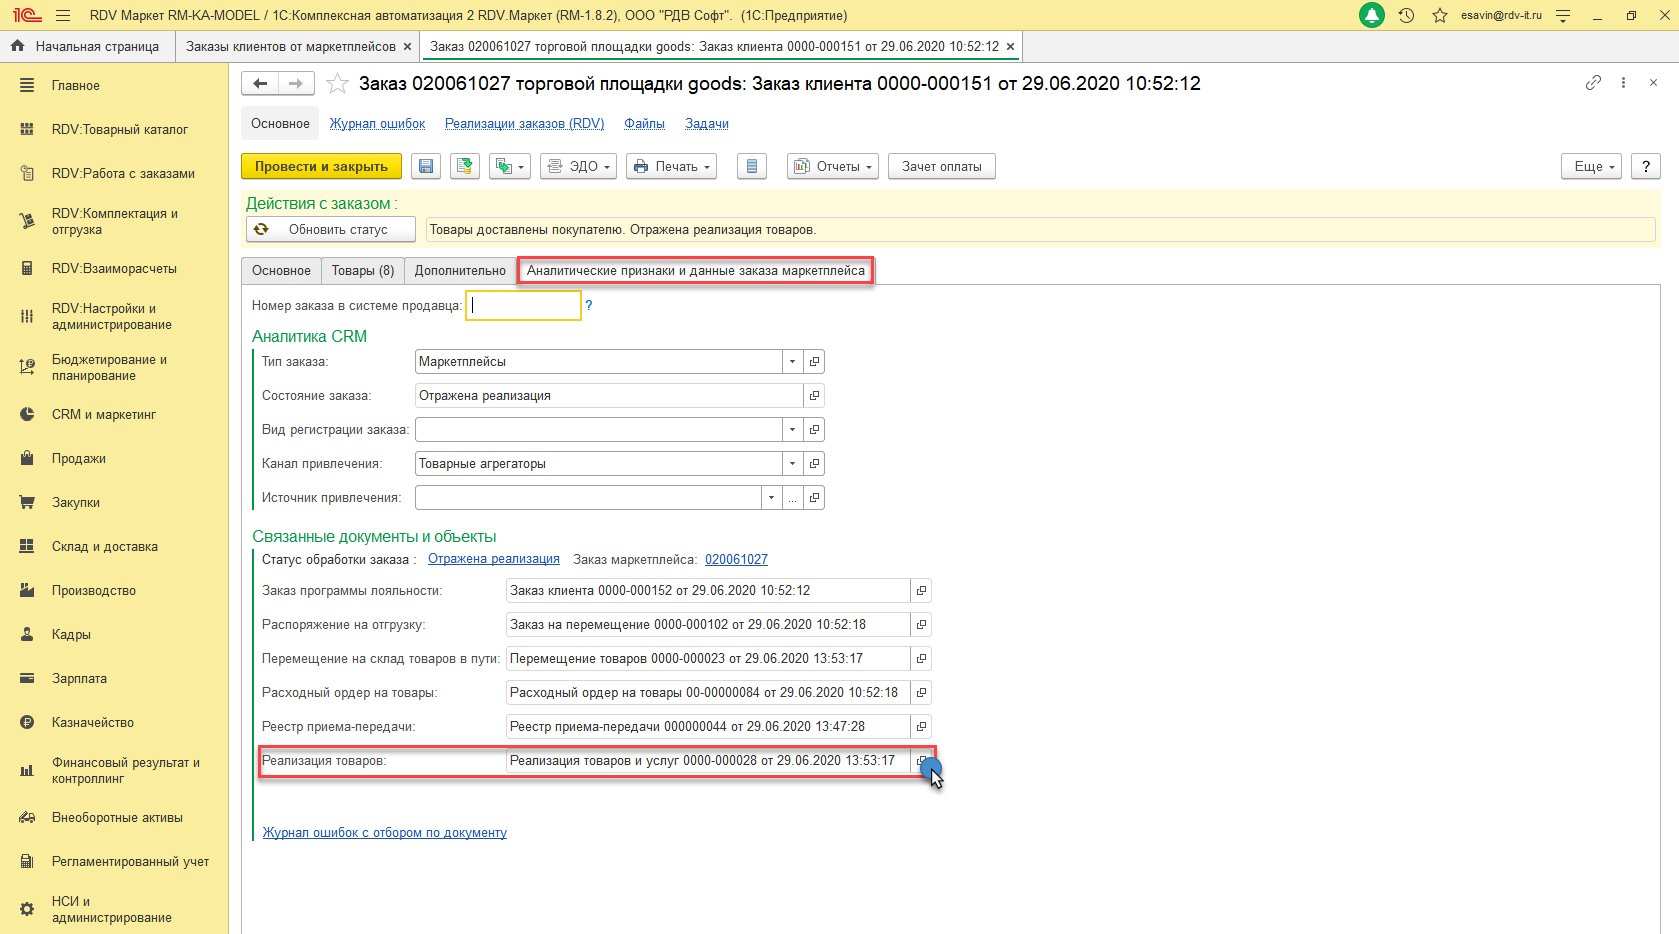Open 'Расходный ордер на товары' document icon
Image resolution: width=1679 pixels, height=934 pixels.
(921, 693)
